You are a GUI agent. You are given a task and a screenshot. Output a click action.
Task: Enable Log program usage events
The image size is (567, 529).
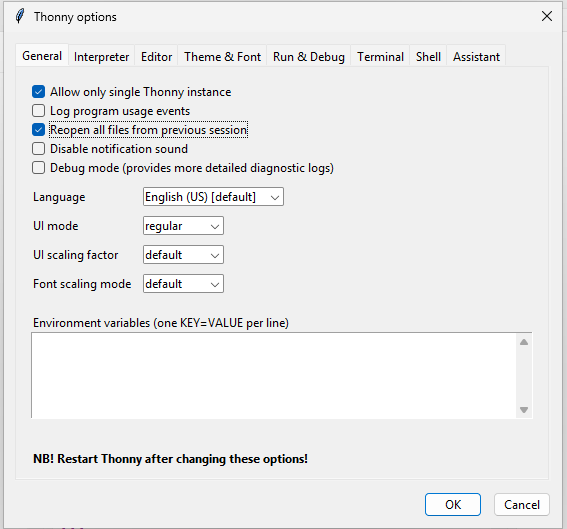click(38, 111)
